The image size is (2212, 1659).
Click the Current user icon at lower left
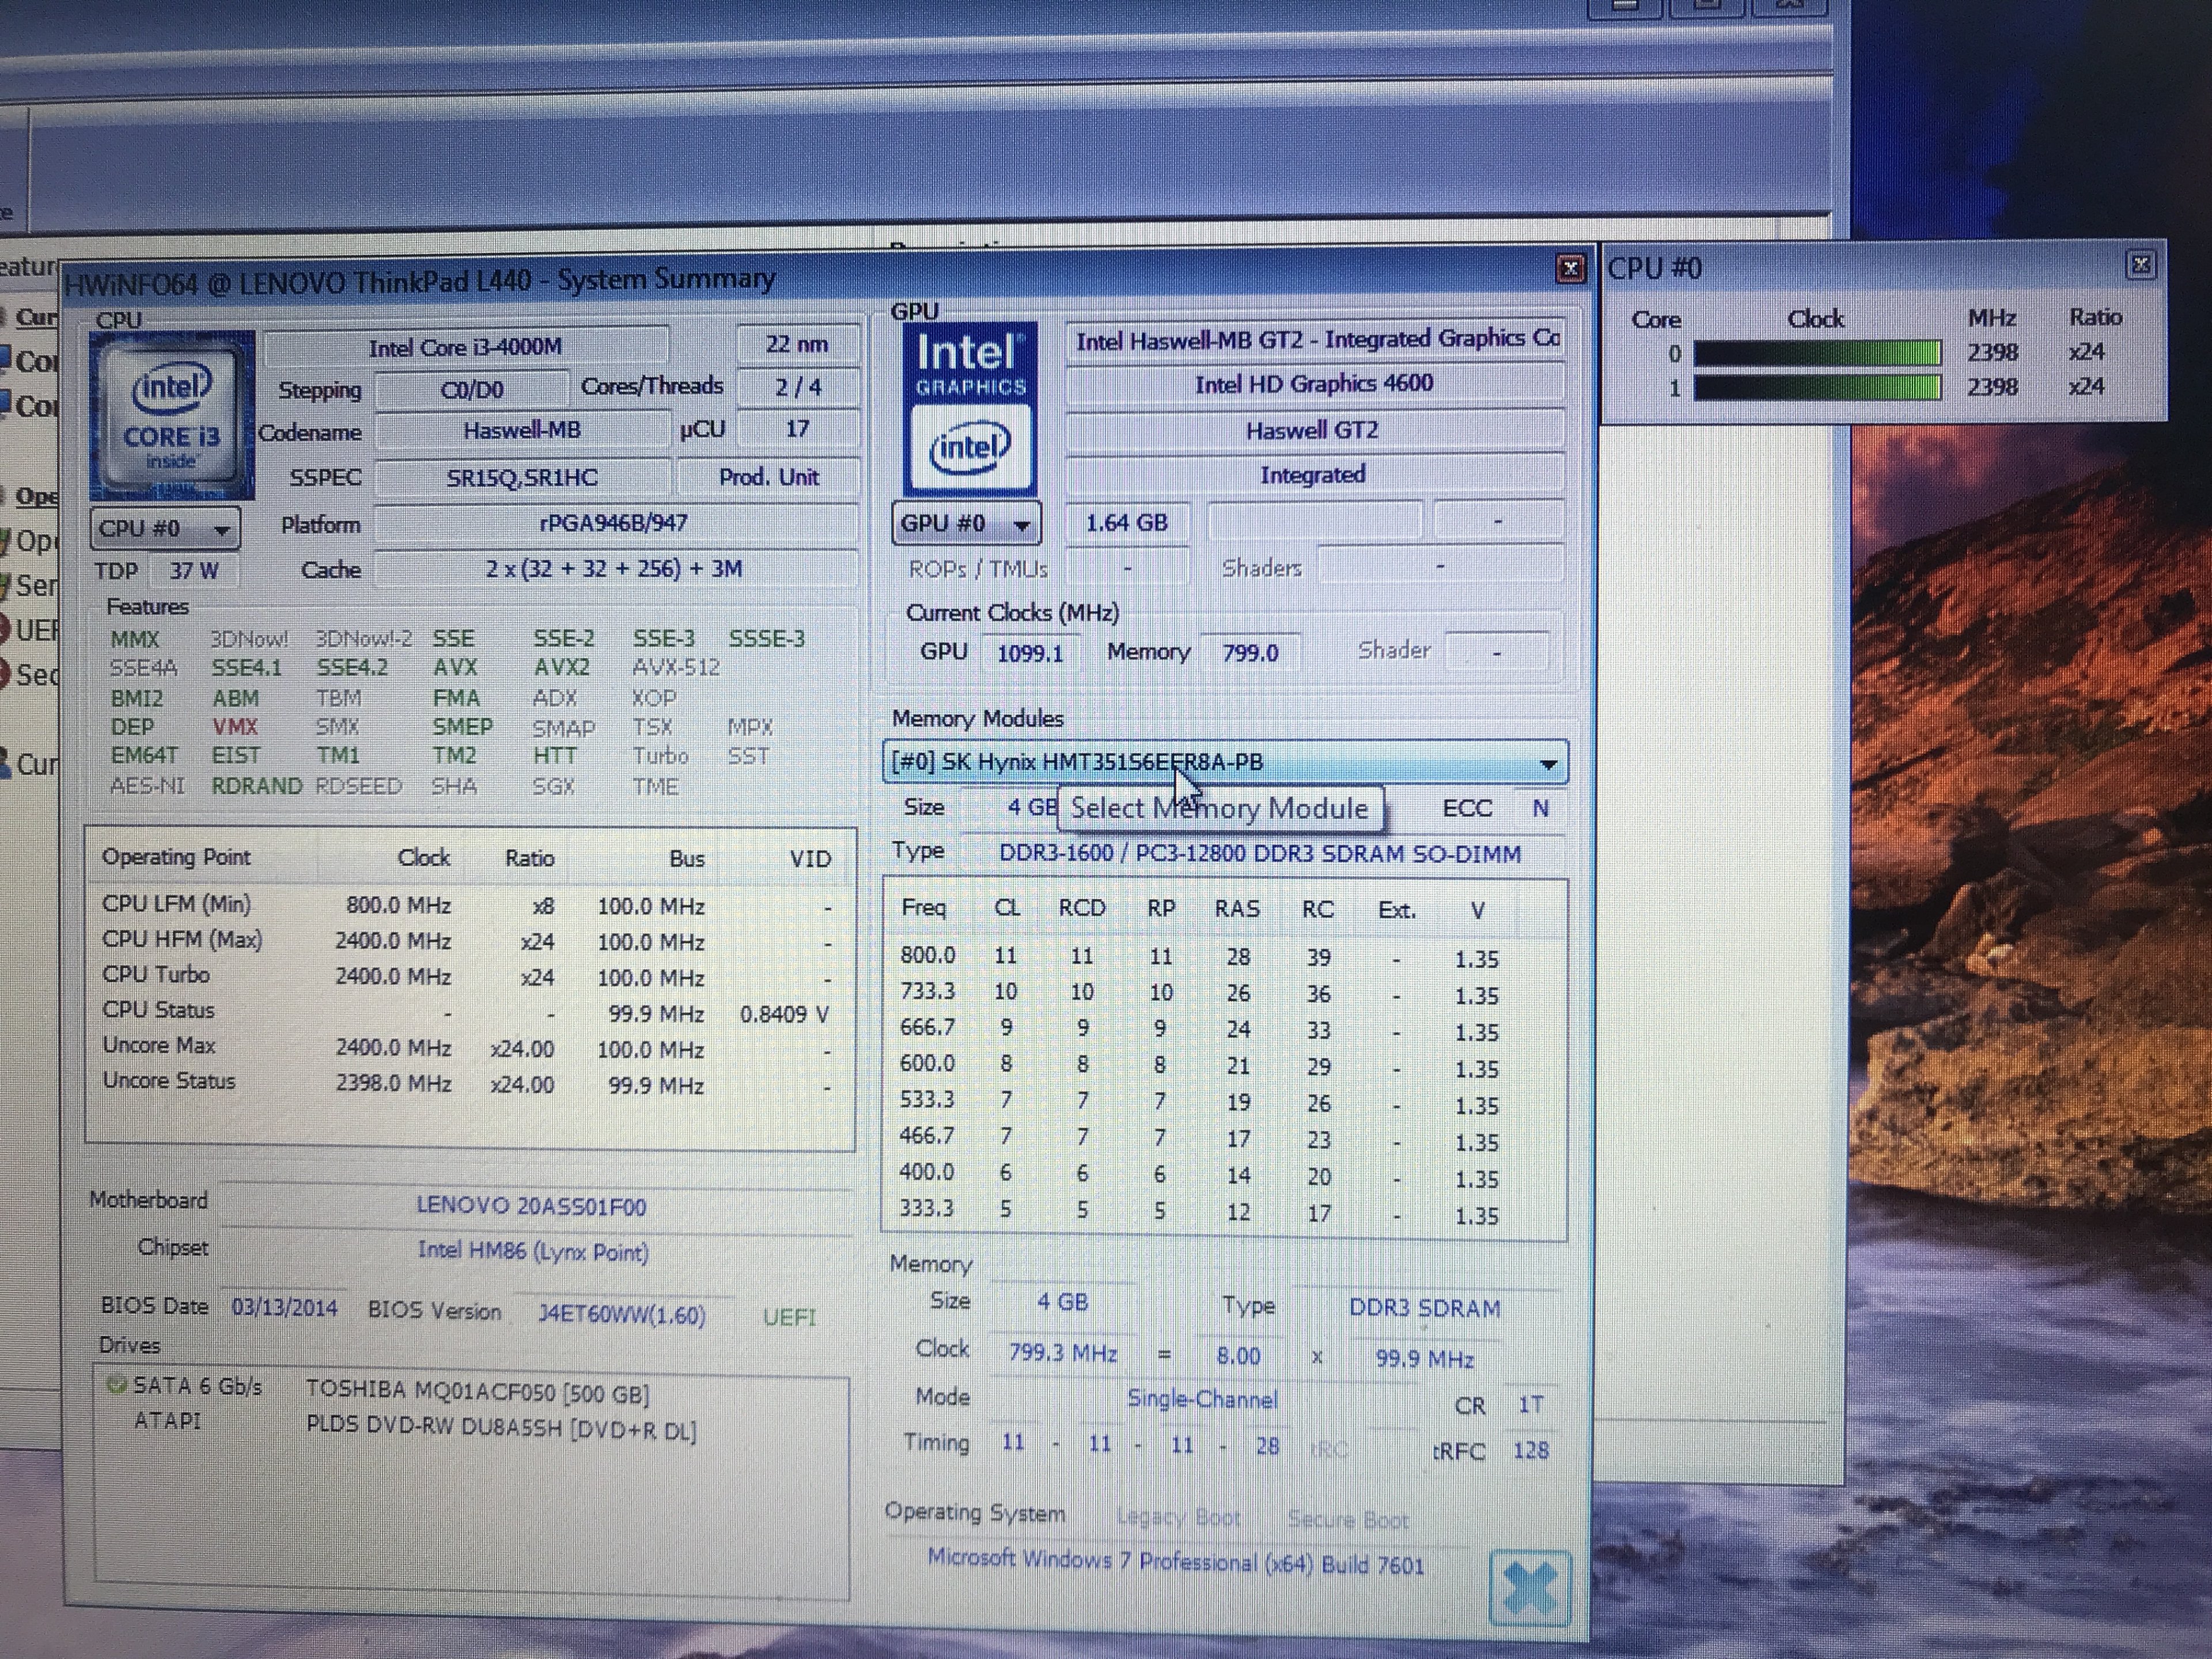tap(6, 764)
